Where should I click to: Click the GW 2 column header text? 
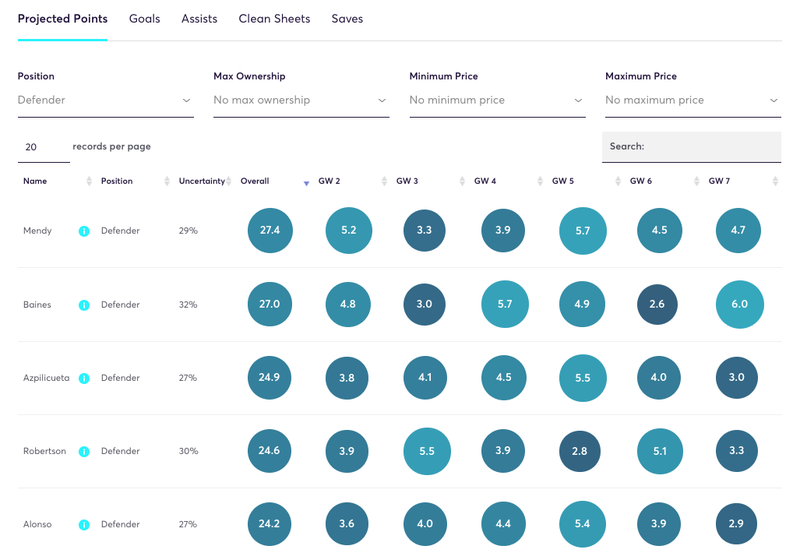click(329, 181)
